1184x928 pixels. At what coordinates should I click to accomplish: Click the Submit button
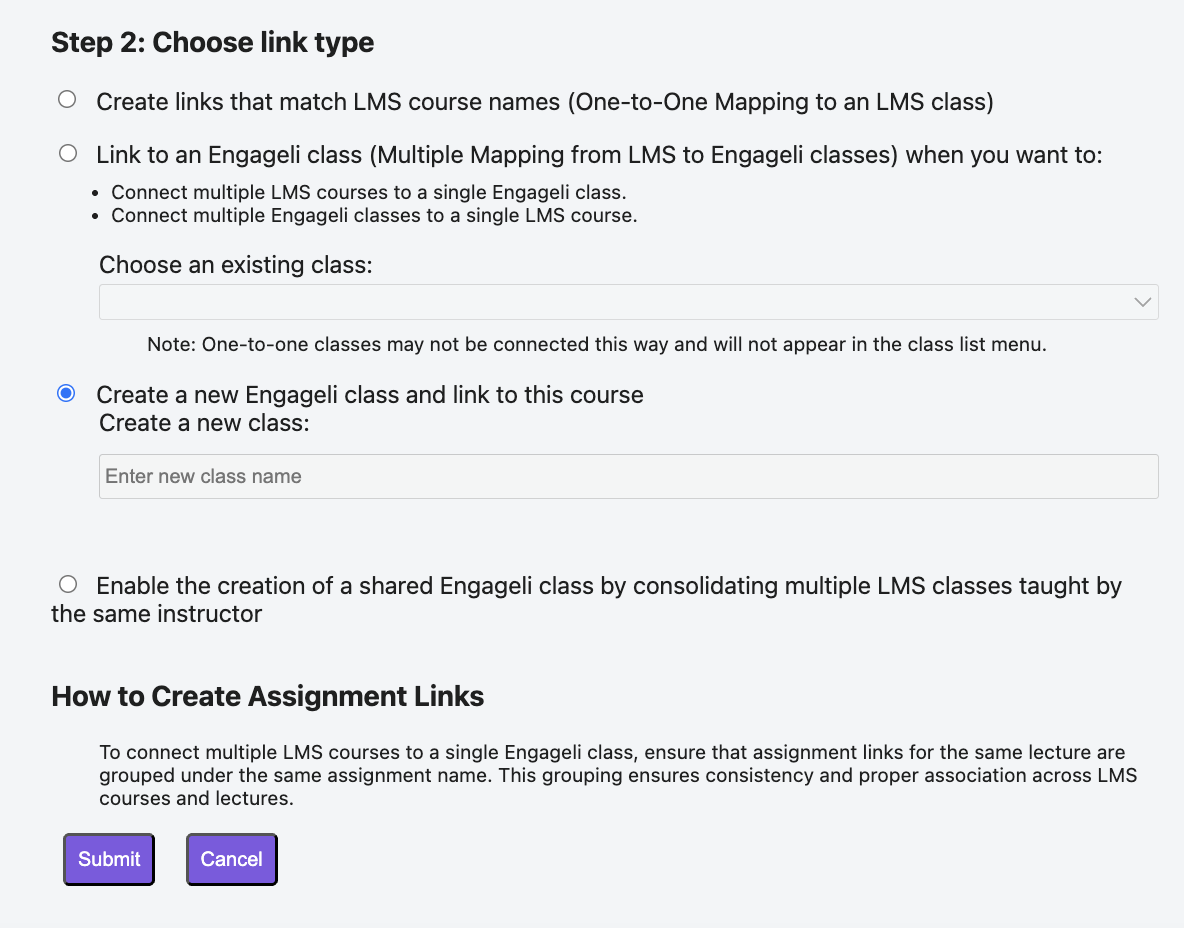point(109,859)
